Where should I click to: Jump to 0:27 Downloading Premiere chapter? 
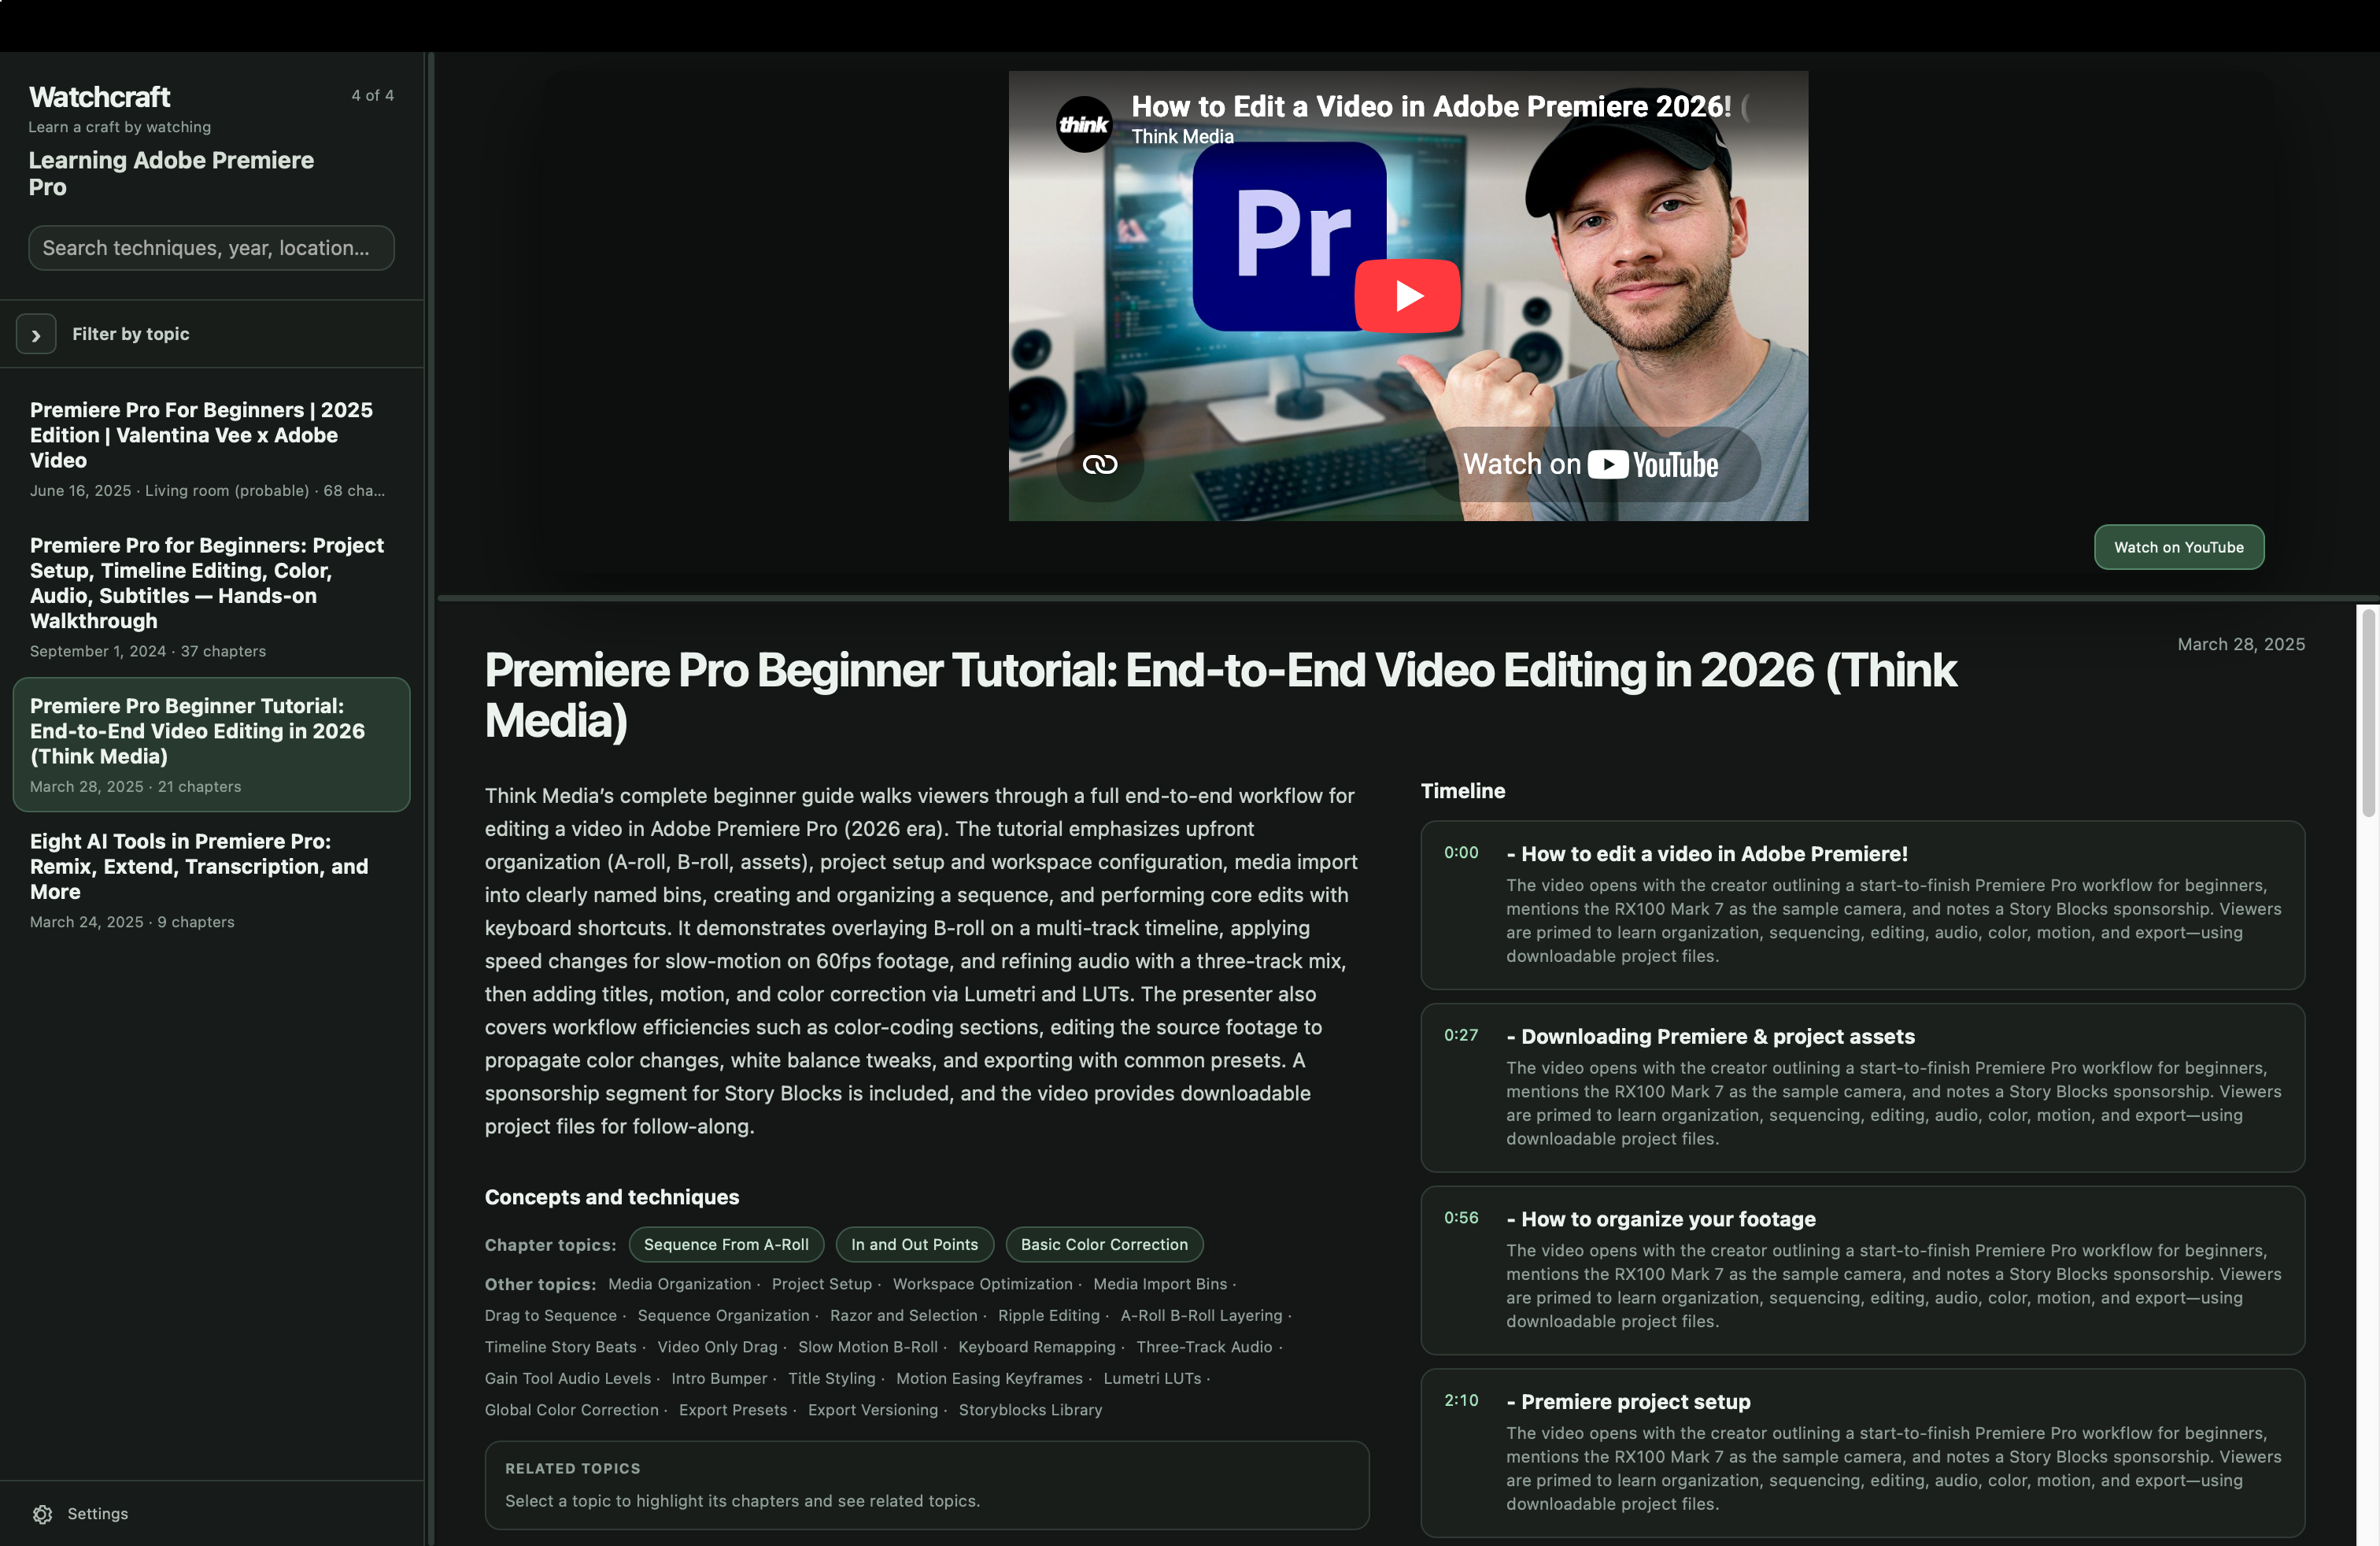1862,1087
